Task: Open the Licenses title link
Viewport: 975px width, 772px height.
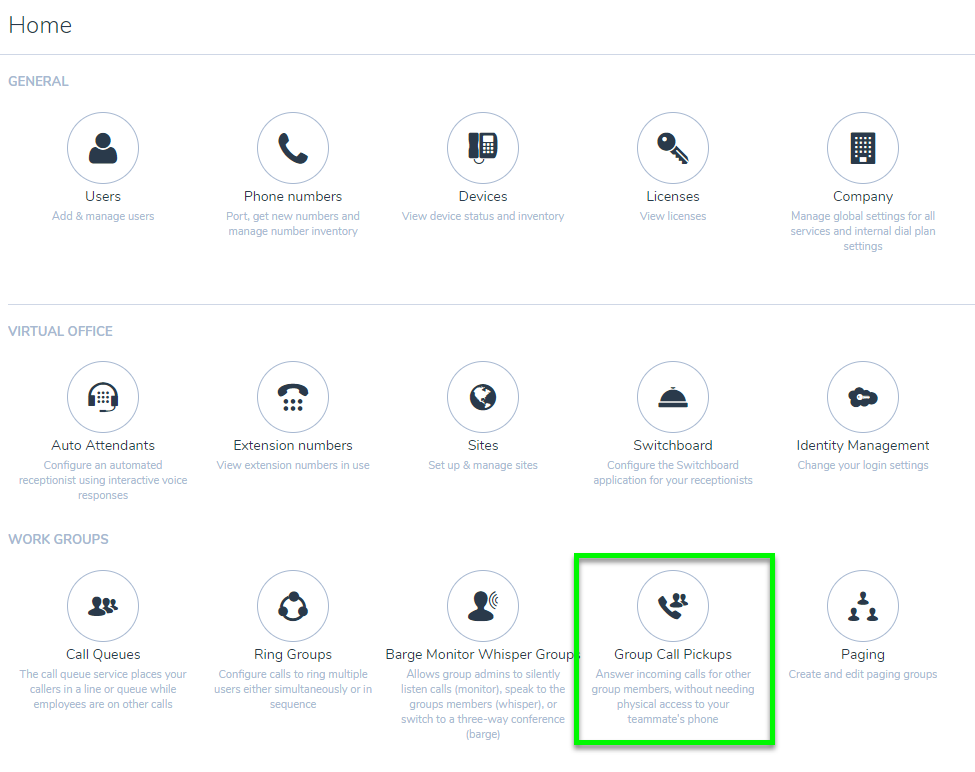Action: click(673, 196)
